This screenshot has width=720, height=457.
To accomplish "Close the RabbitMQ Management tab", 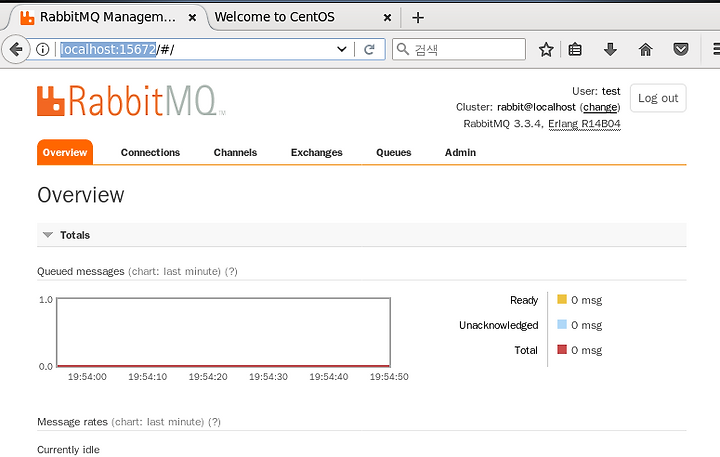I will pyautogui.click(x=192, y=17).
